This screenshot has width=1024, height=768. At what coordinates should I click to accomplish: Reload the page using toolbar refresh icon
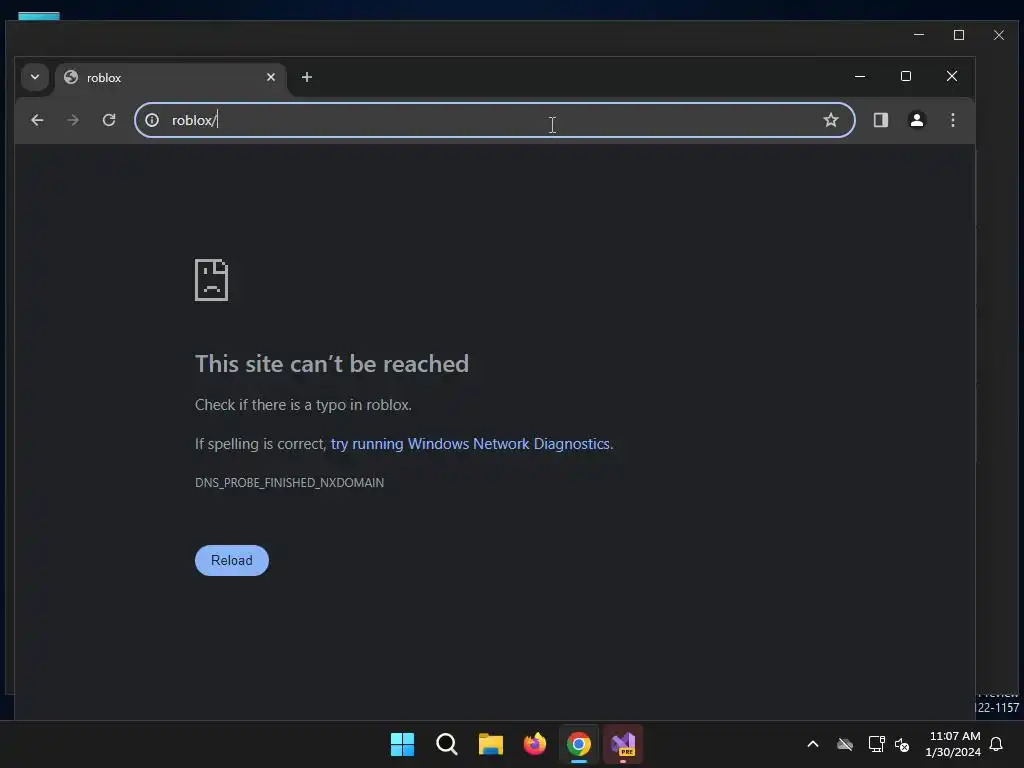(109, 120)
